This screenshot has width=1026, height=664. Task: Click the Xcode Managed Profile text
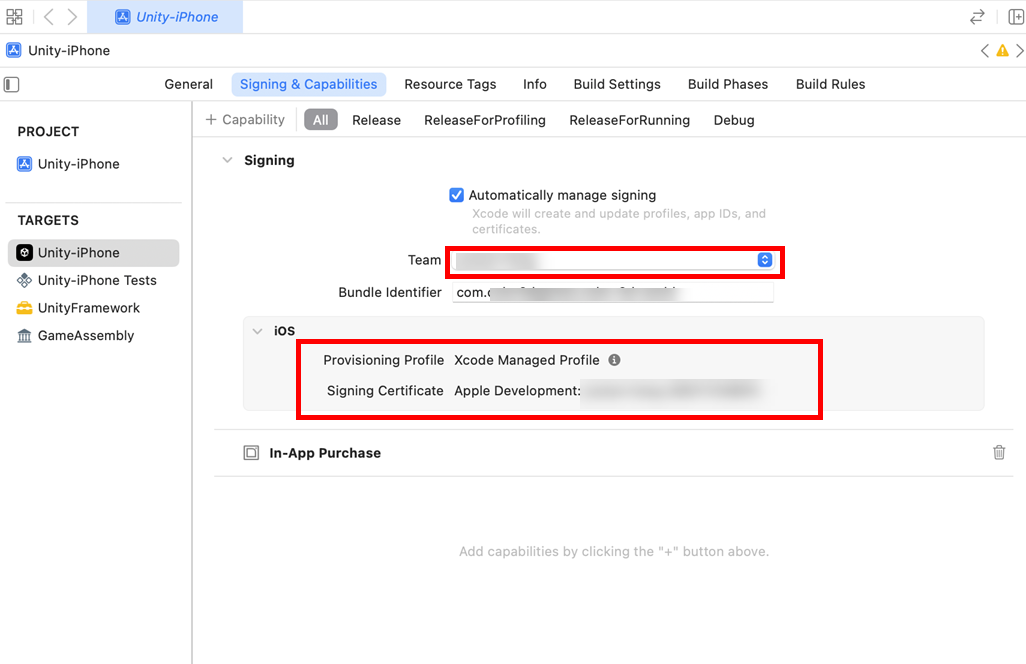point(527,360)
